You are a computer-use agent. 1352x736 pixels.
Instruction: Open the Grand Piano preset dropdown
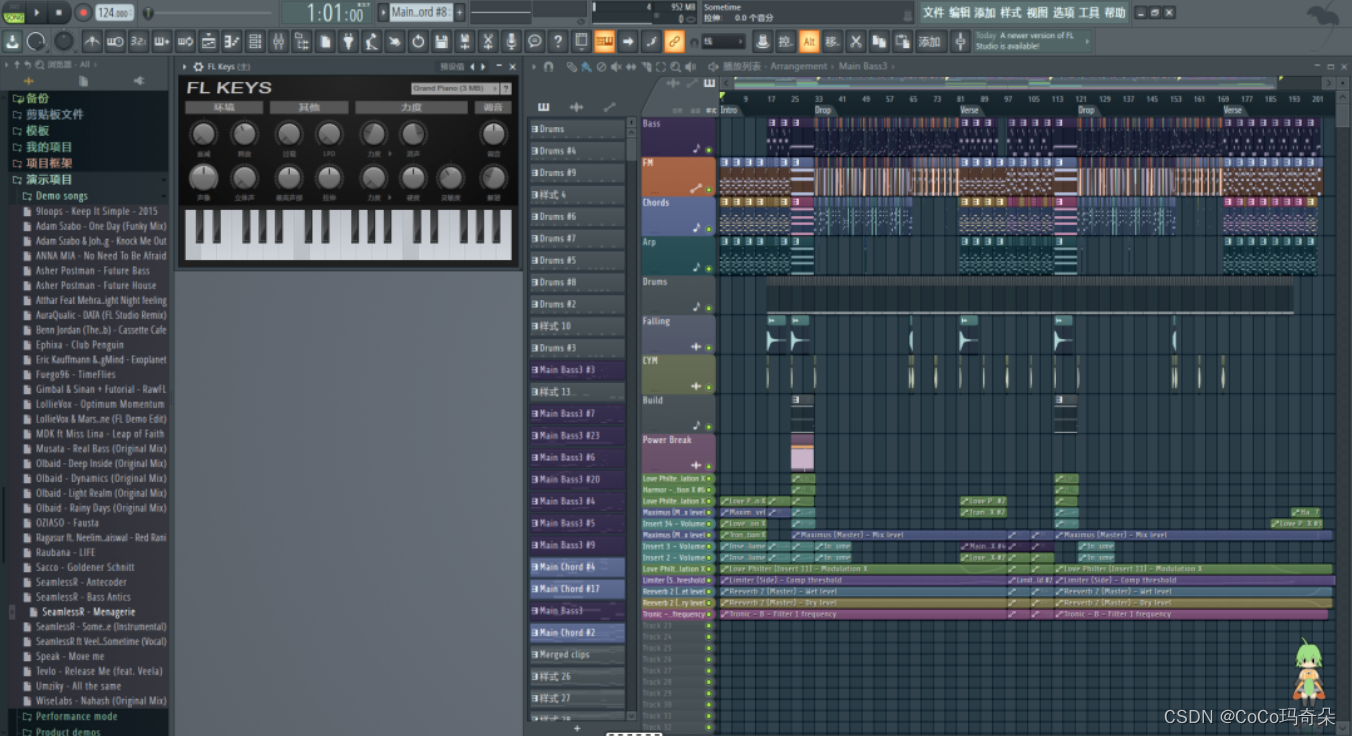455,89
